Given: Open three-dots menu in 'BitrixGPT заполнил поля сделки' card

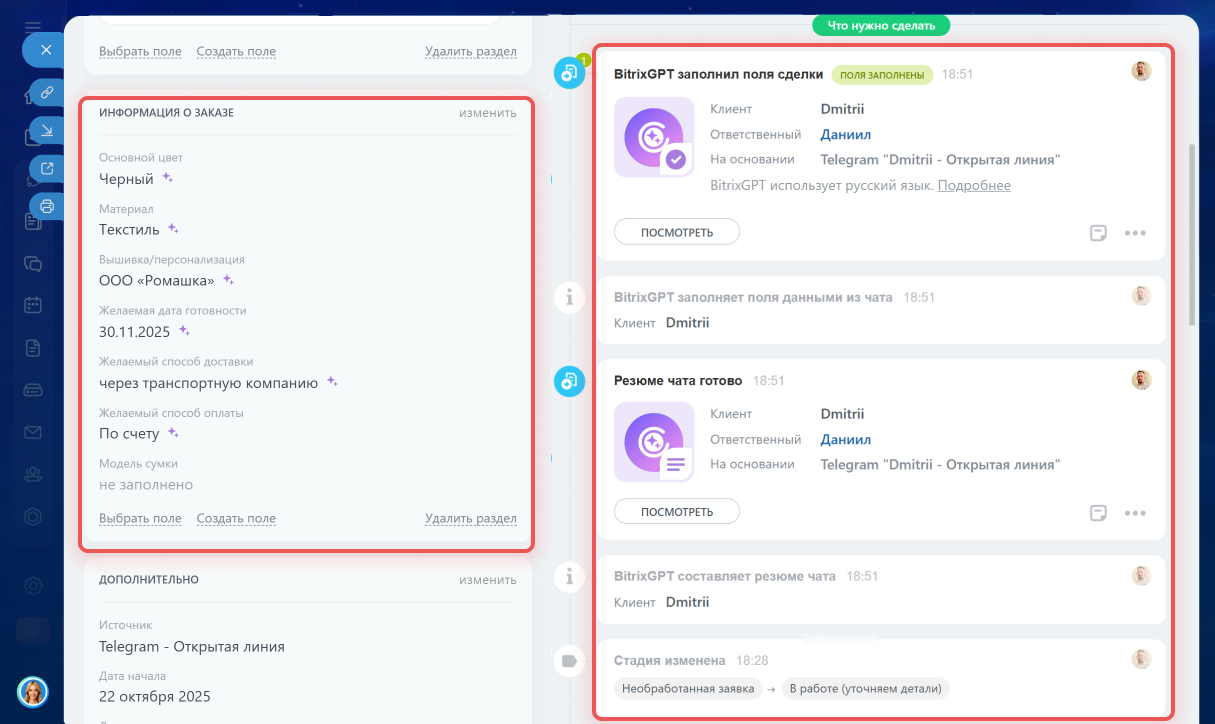Looking at the screenshot, I should coord(1134,233).
